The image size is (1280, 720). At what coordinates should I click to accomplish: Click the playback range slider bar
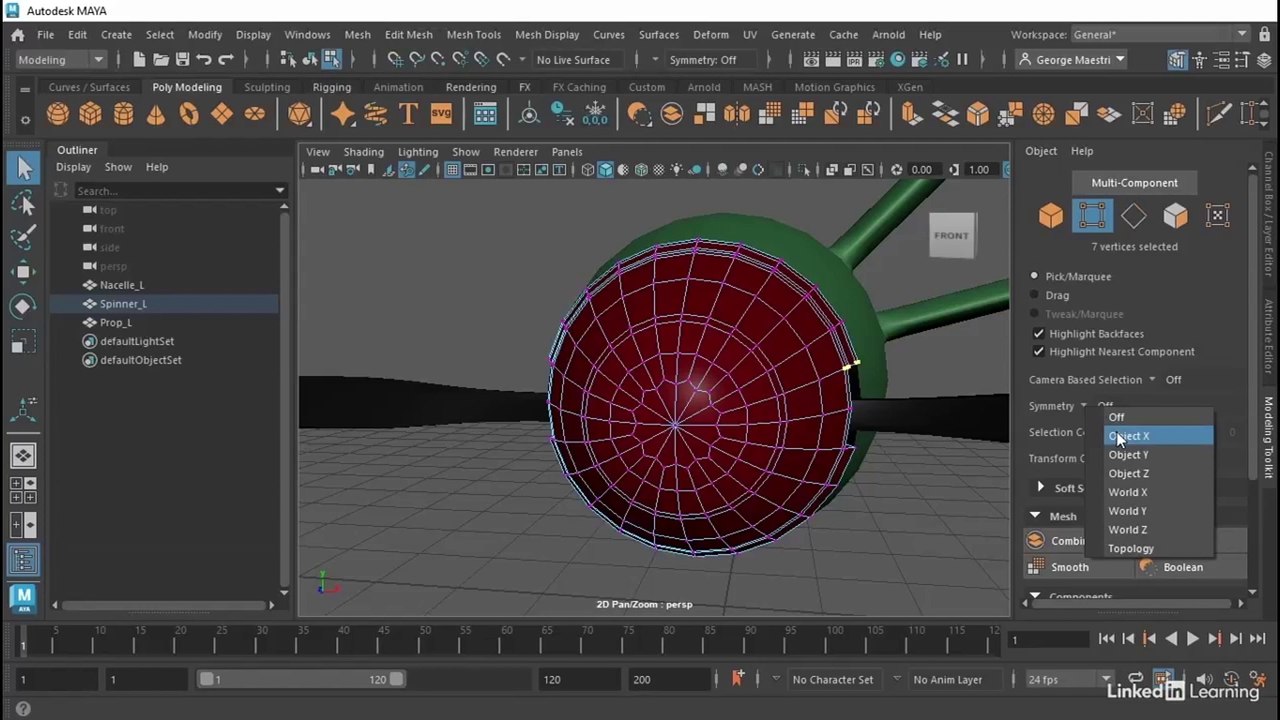click(301, 680)
